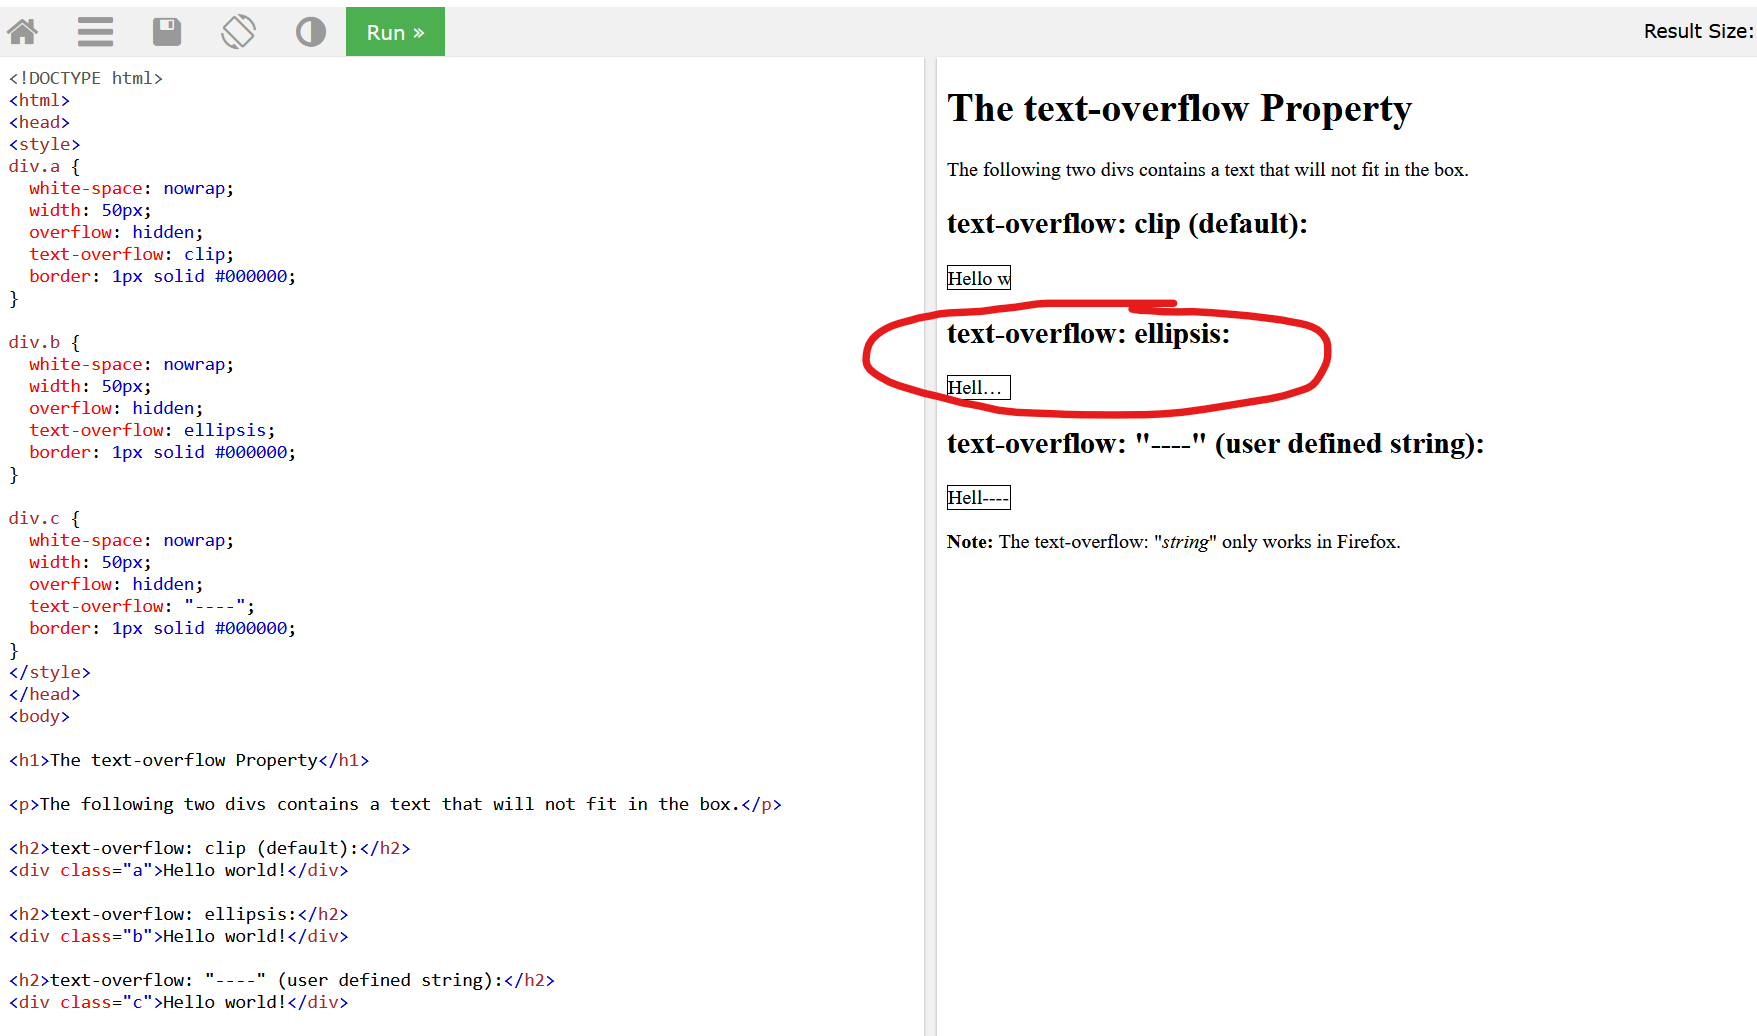
Task: Click the 'Hell----' user defined string box
Action: tap(978, 498)
